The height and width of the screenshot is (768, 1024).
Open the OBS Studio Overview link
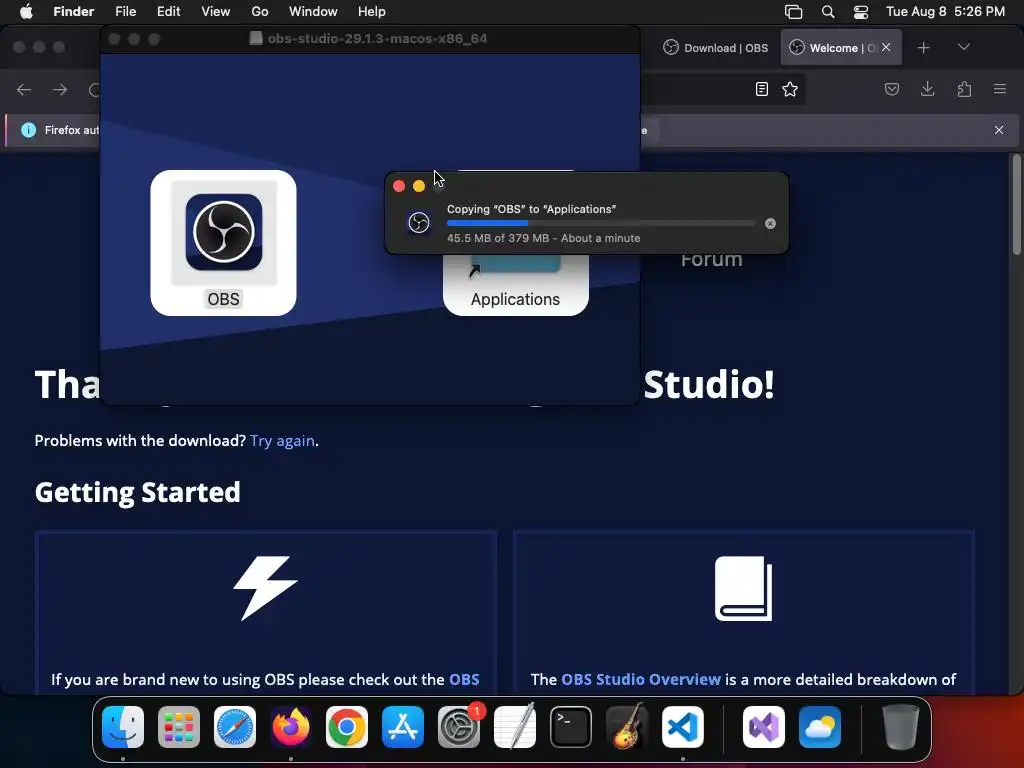tap(641, 679)
